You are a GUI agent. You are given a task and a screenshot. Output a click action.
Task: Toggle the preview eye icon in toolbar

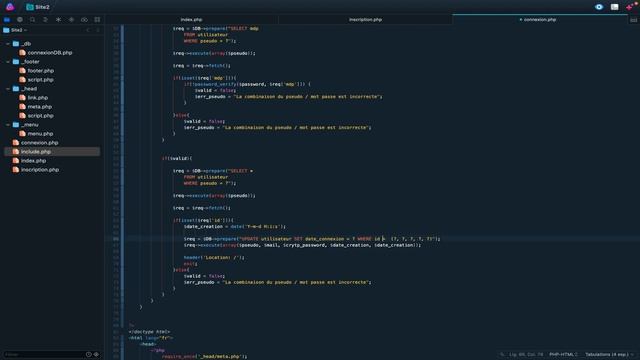[x=599, y=7]
